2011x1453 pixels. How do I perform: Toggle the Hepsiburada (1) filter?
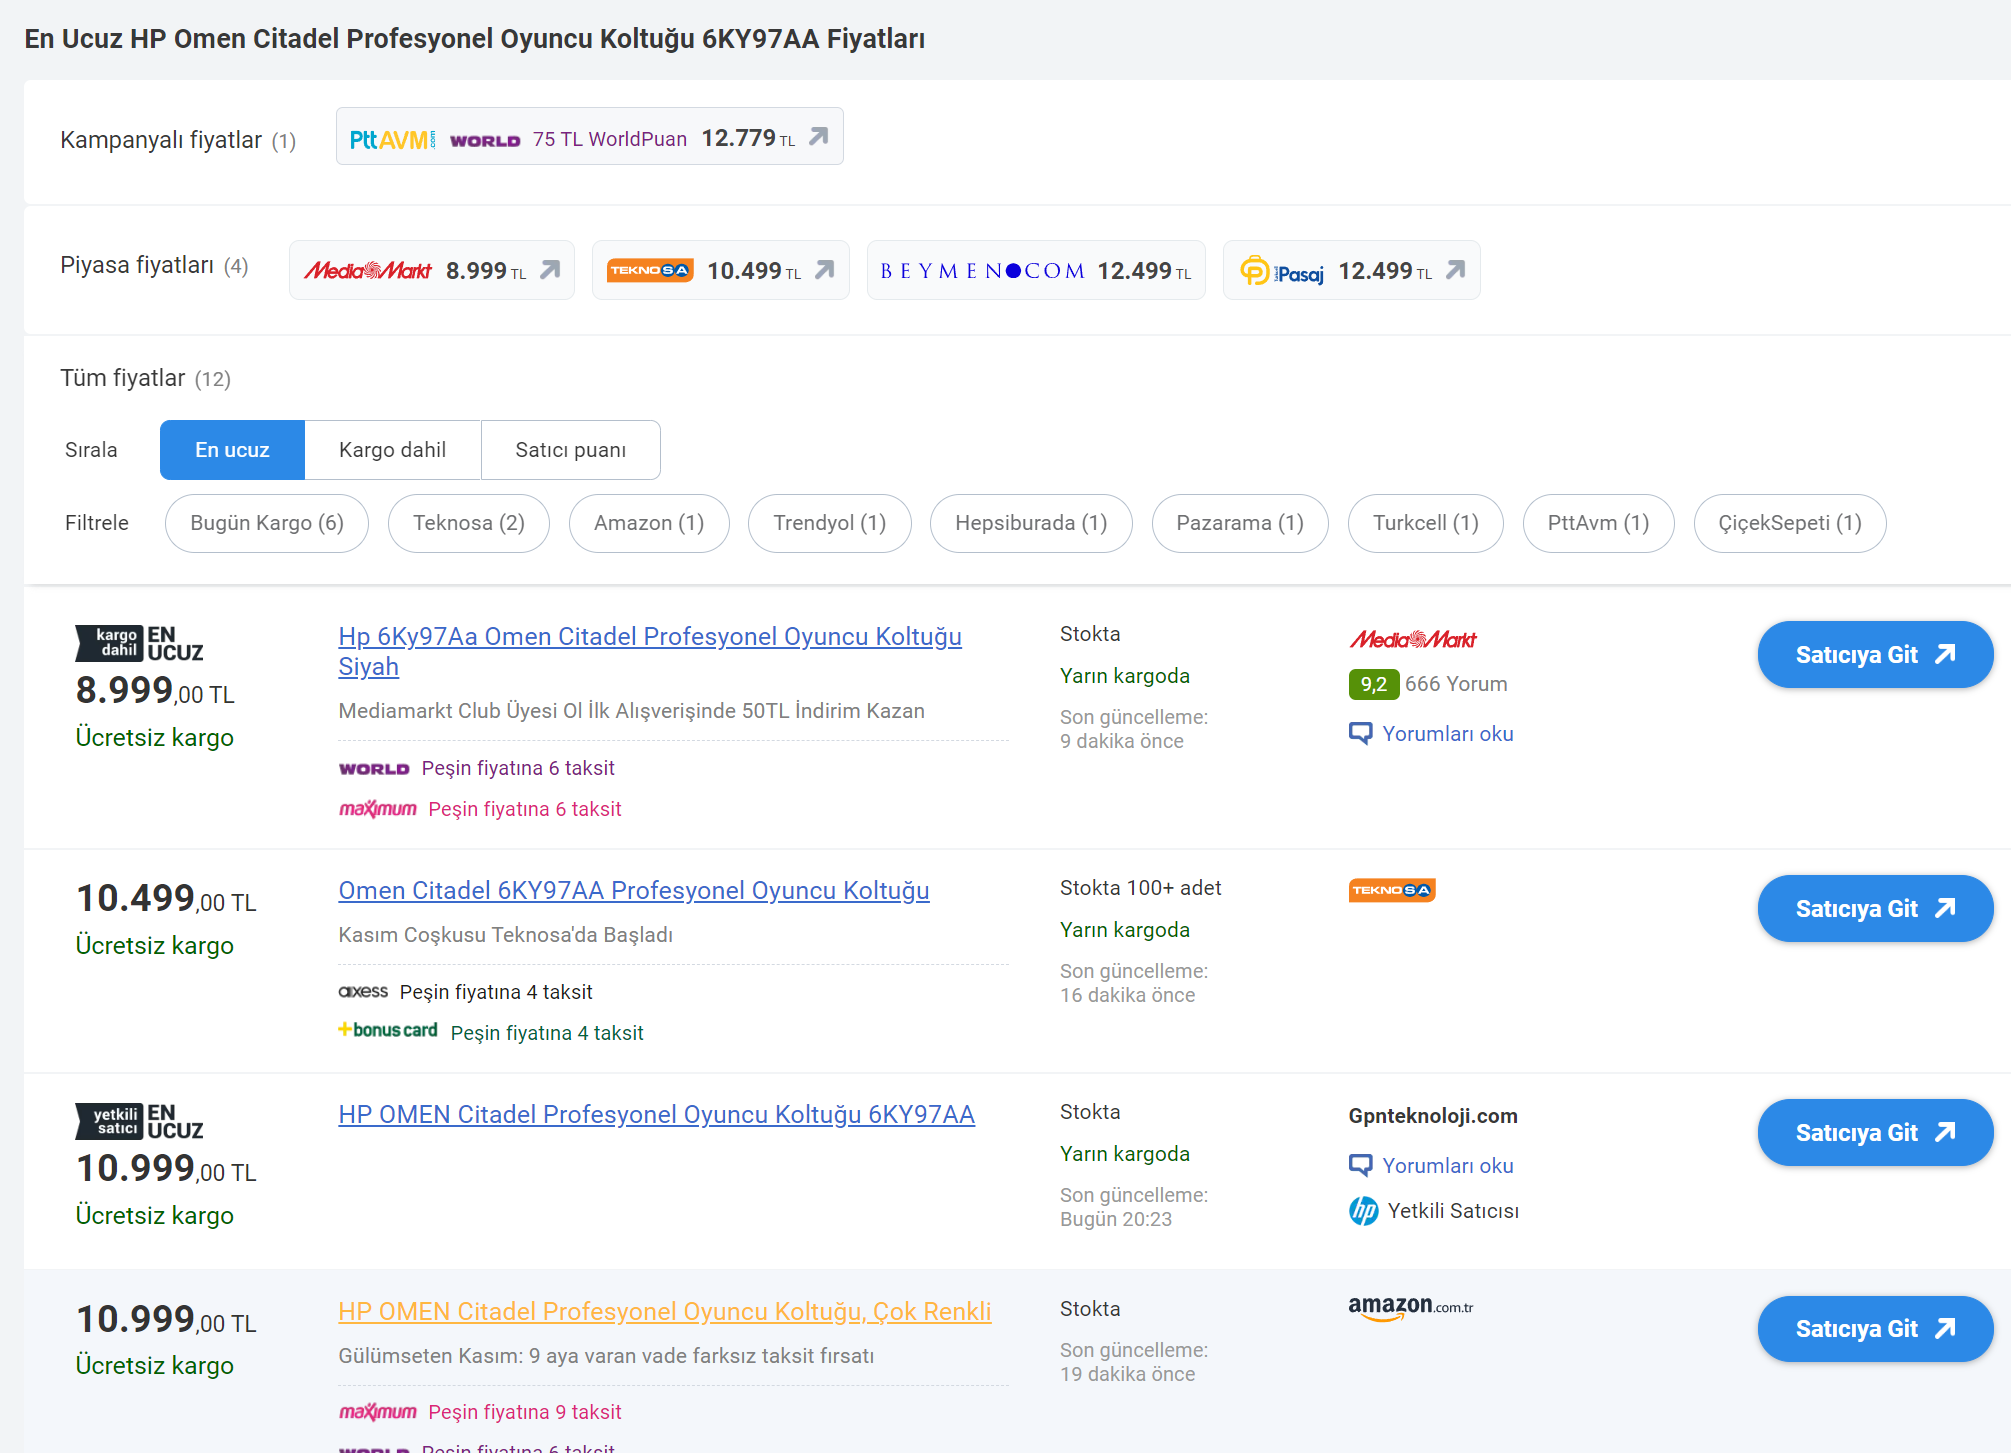[1031, 523]
